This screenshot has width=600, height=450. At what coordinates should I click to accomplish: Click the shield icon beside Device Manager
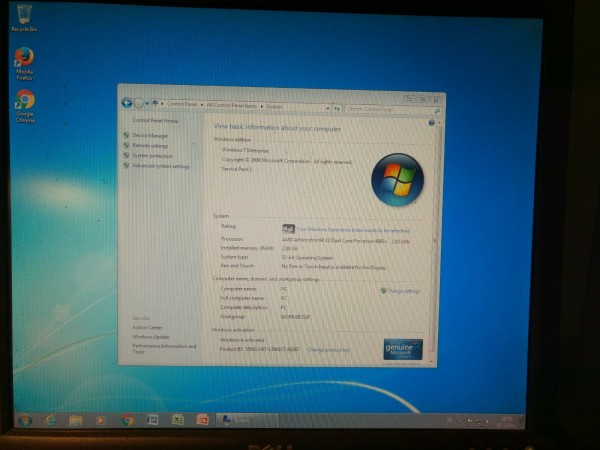click(x=126, y=135)
